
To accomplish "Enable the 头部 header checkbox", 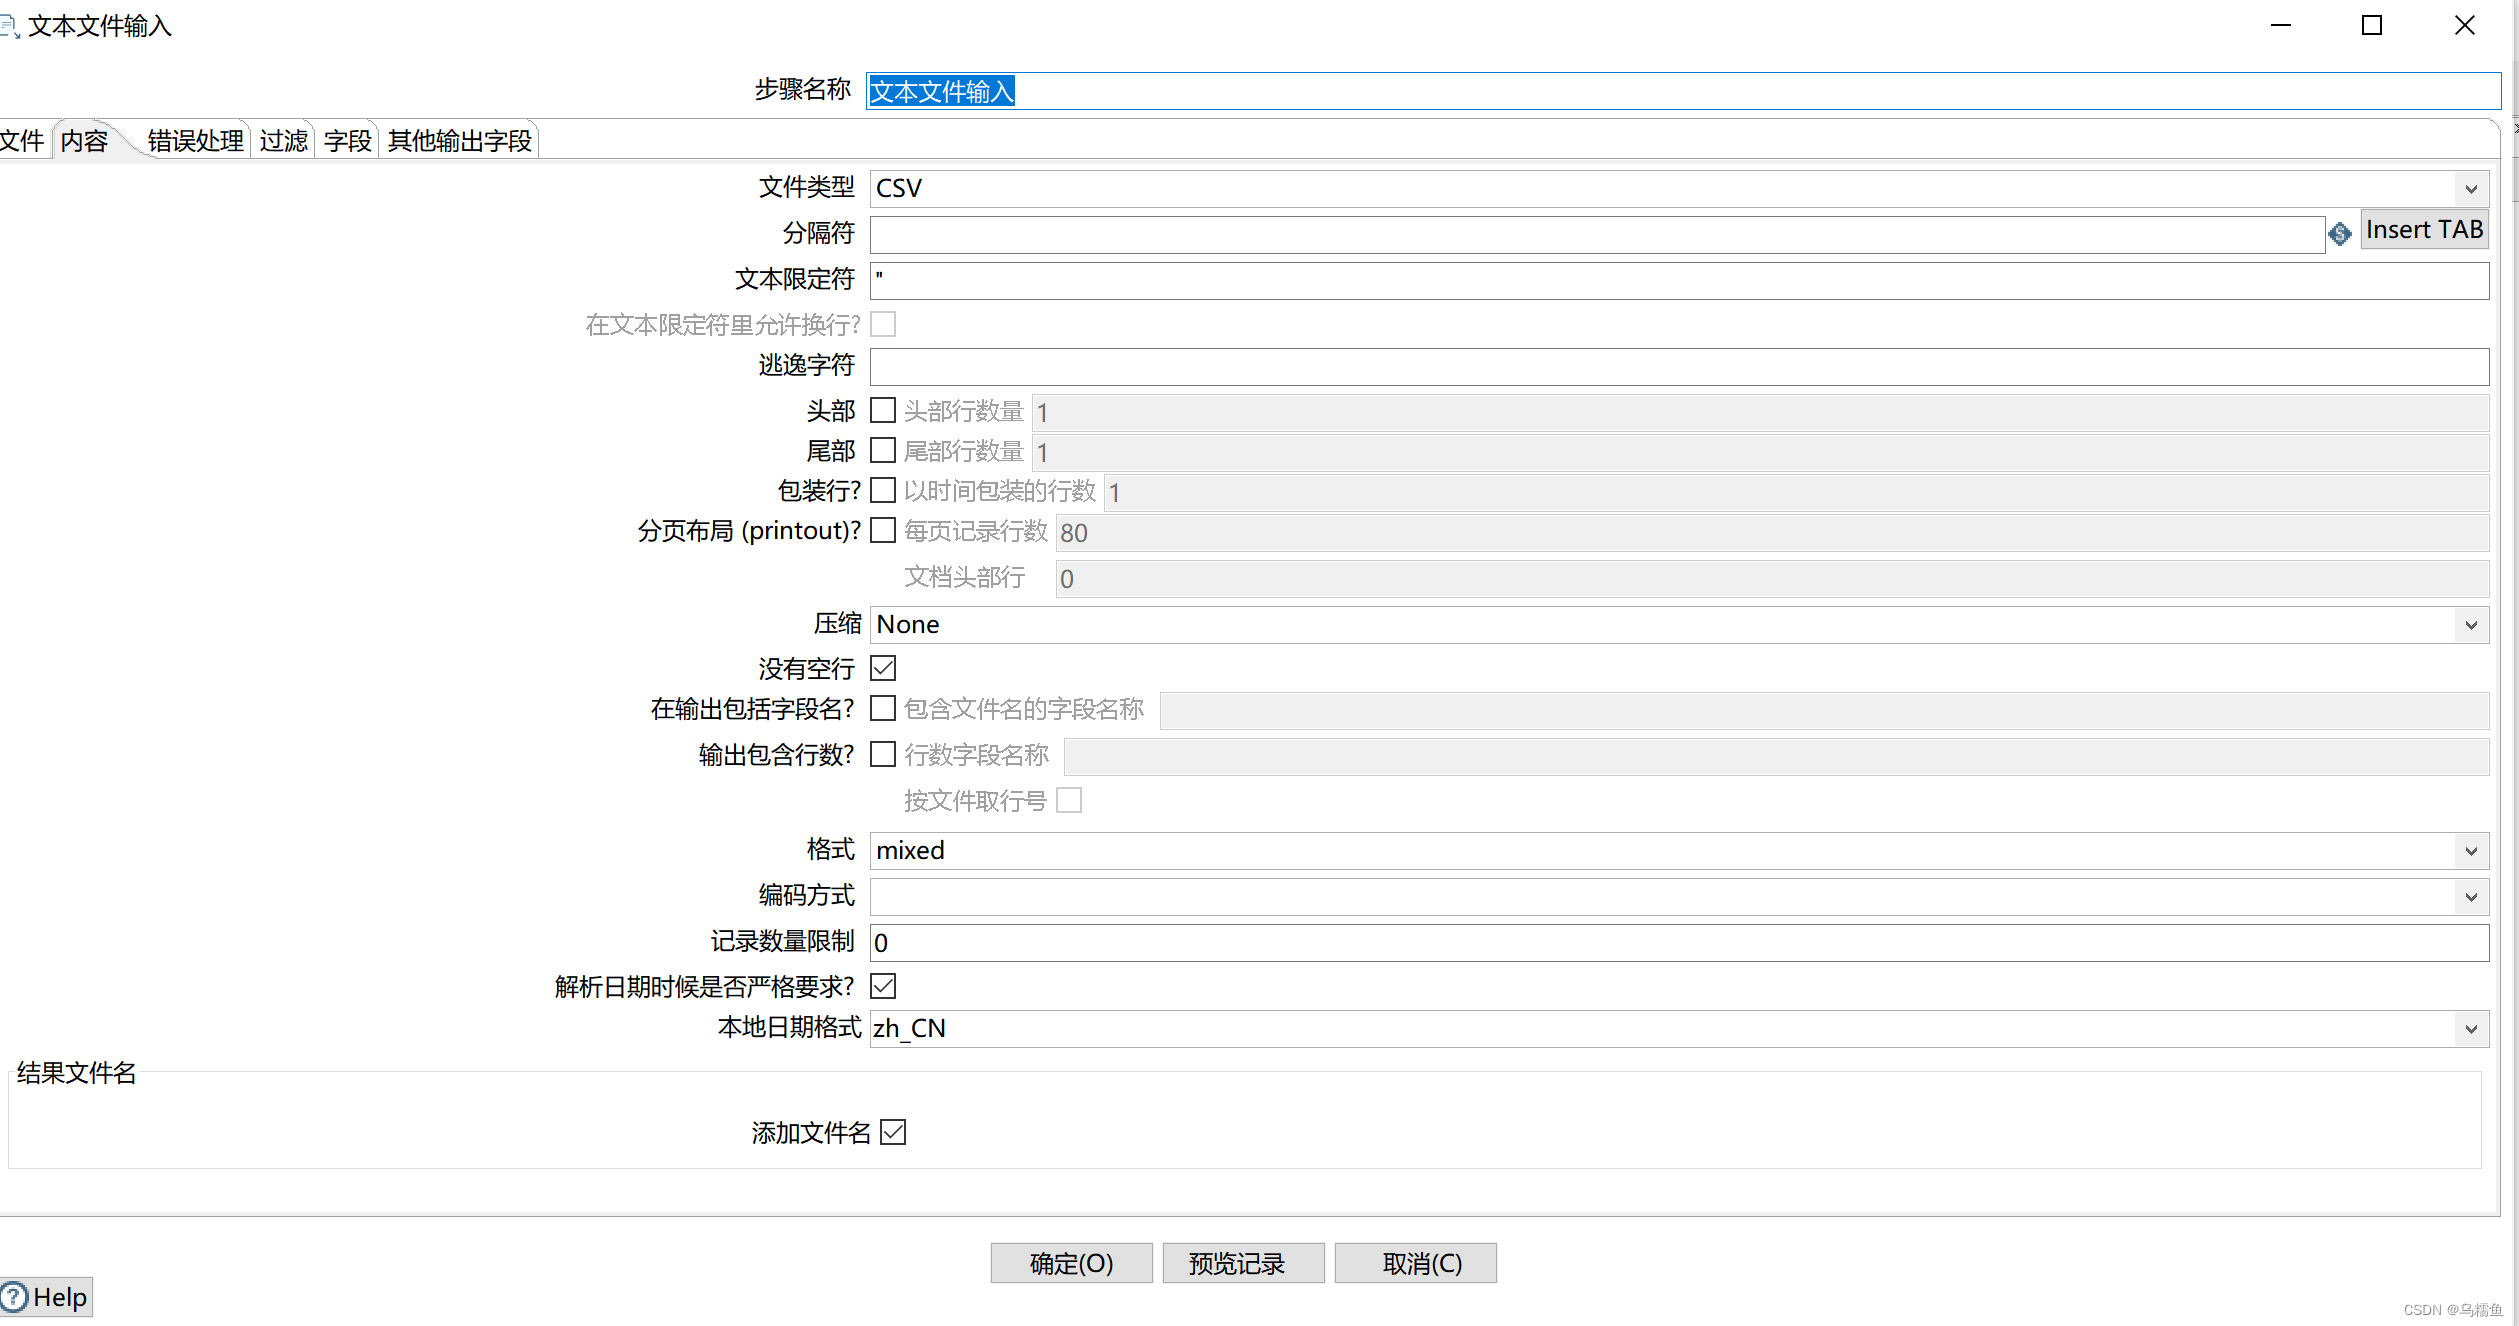I will [882, 411].
